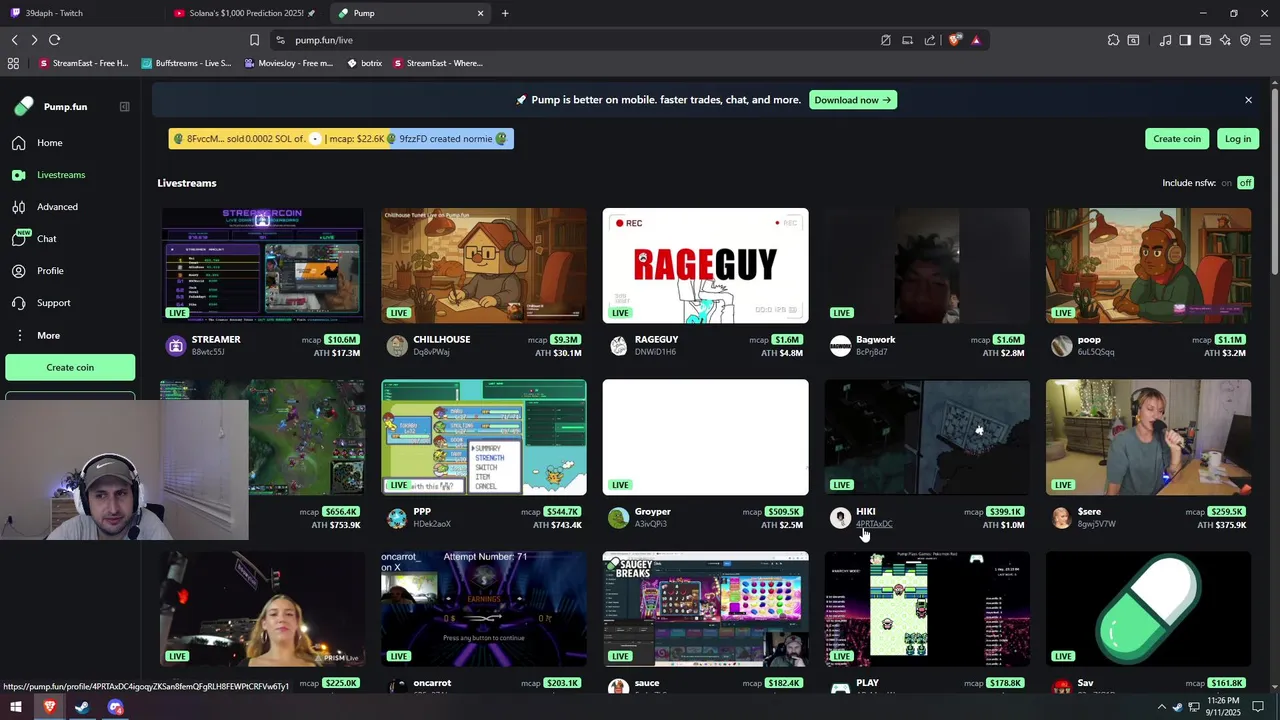Click the share page icon

click(x=930, y=40)
